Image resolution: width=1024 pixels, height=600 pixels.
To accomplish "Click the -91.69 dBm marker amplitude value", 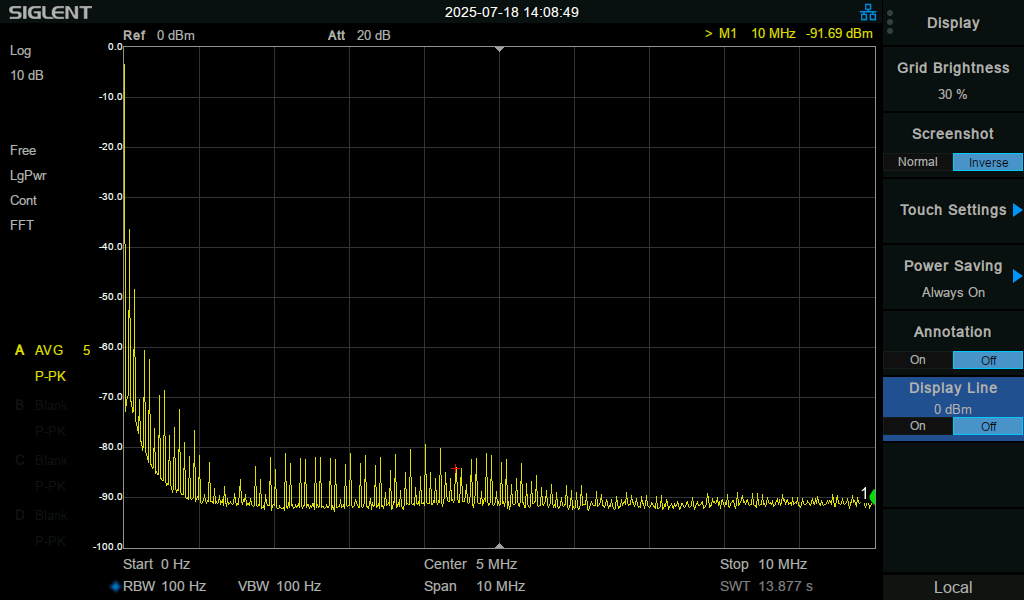I will pos(839,33).
